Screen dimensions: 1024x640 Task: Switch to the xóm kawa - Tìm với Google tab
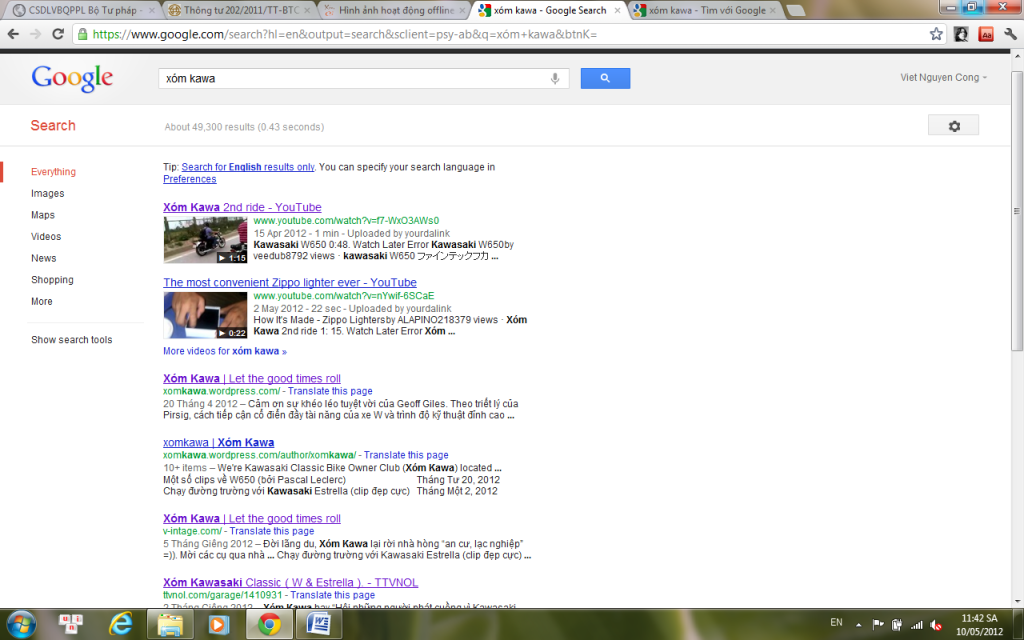705,10
